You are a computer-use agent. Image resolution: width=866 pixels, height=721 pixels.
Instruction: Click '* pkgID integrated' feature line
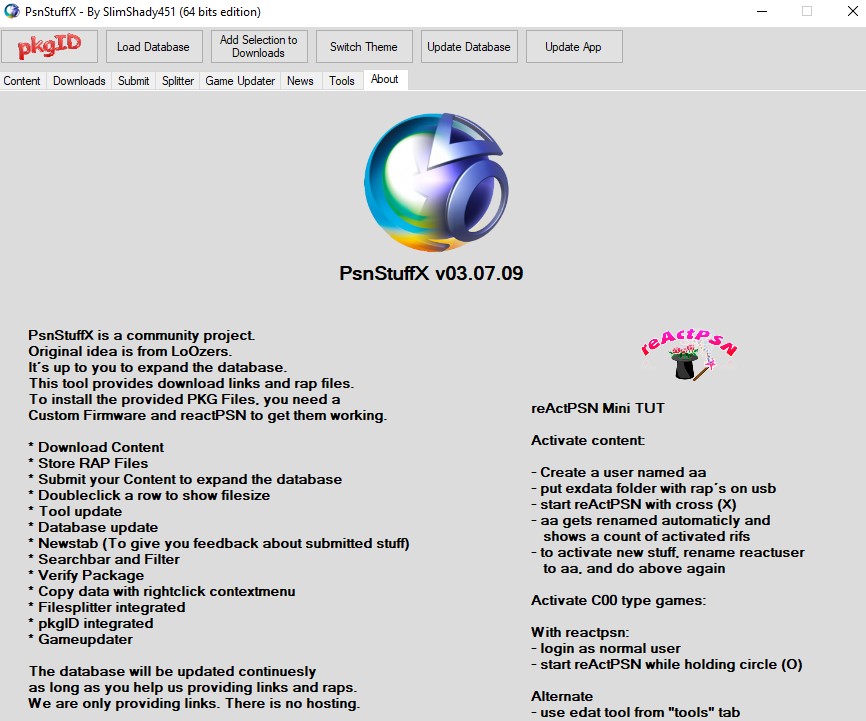coord(91,623)
